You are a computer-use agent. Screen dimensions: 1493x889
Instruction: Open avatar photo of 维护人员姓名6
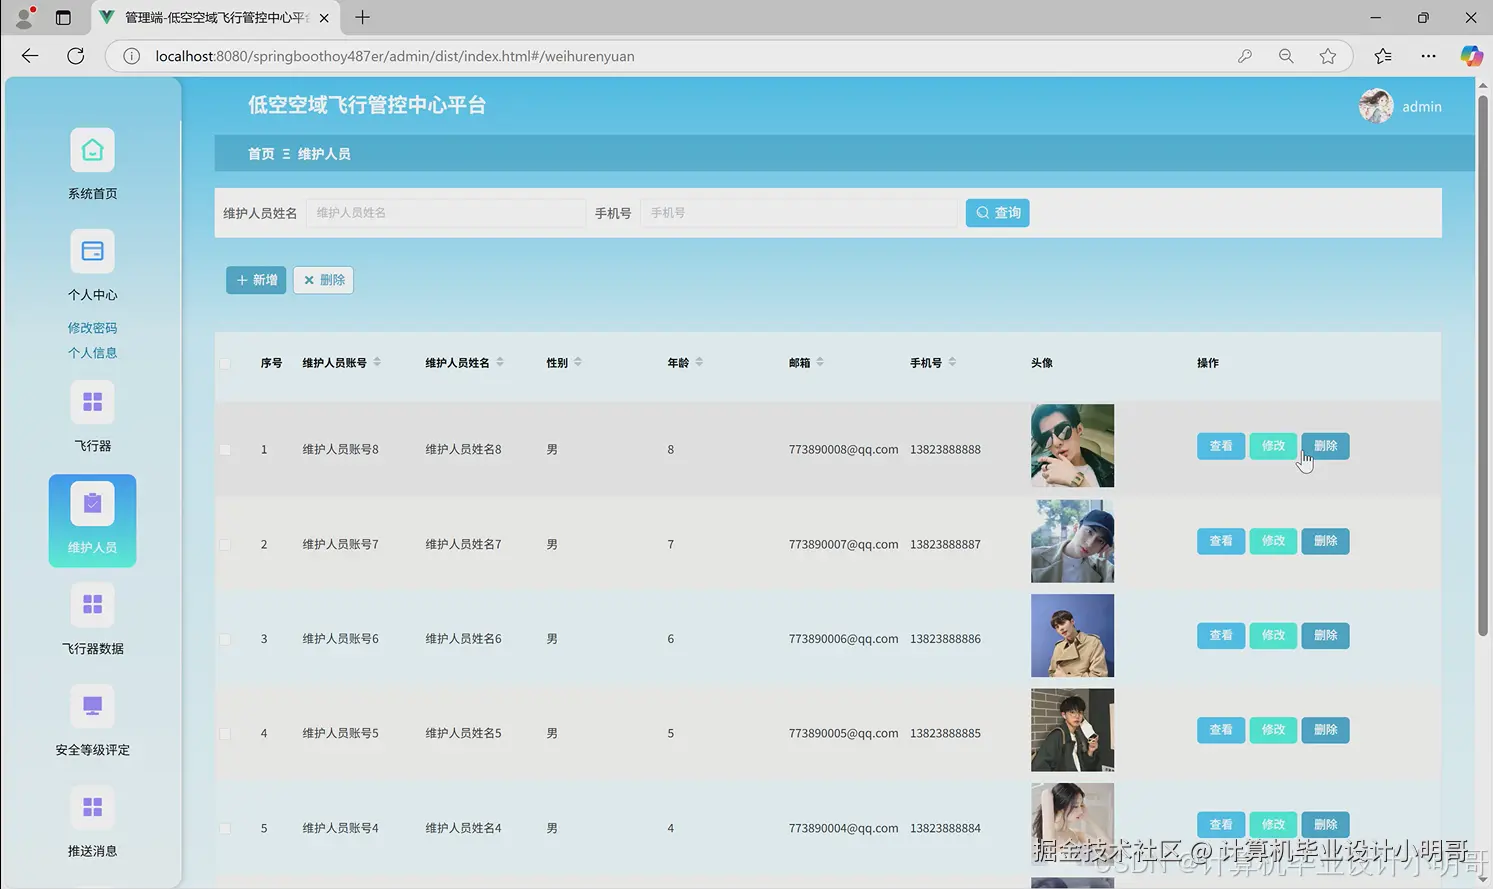1072,636
